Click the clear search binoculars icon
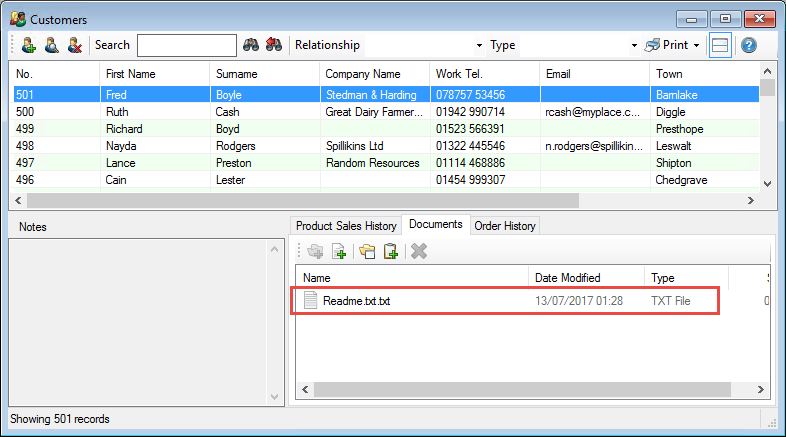Screen dimensions: 786x437 point(274,45)
